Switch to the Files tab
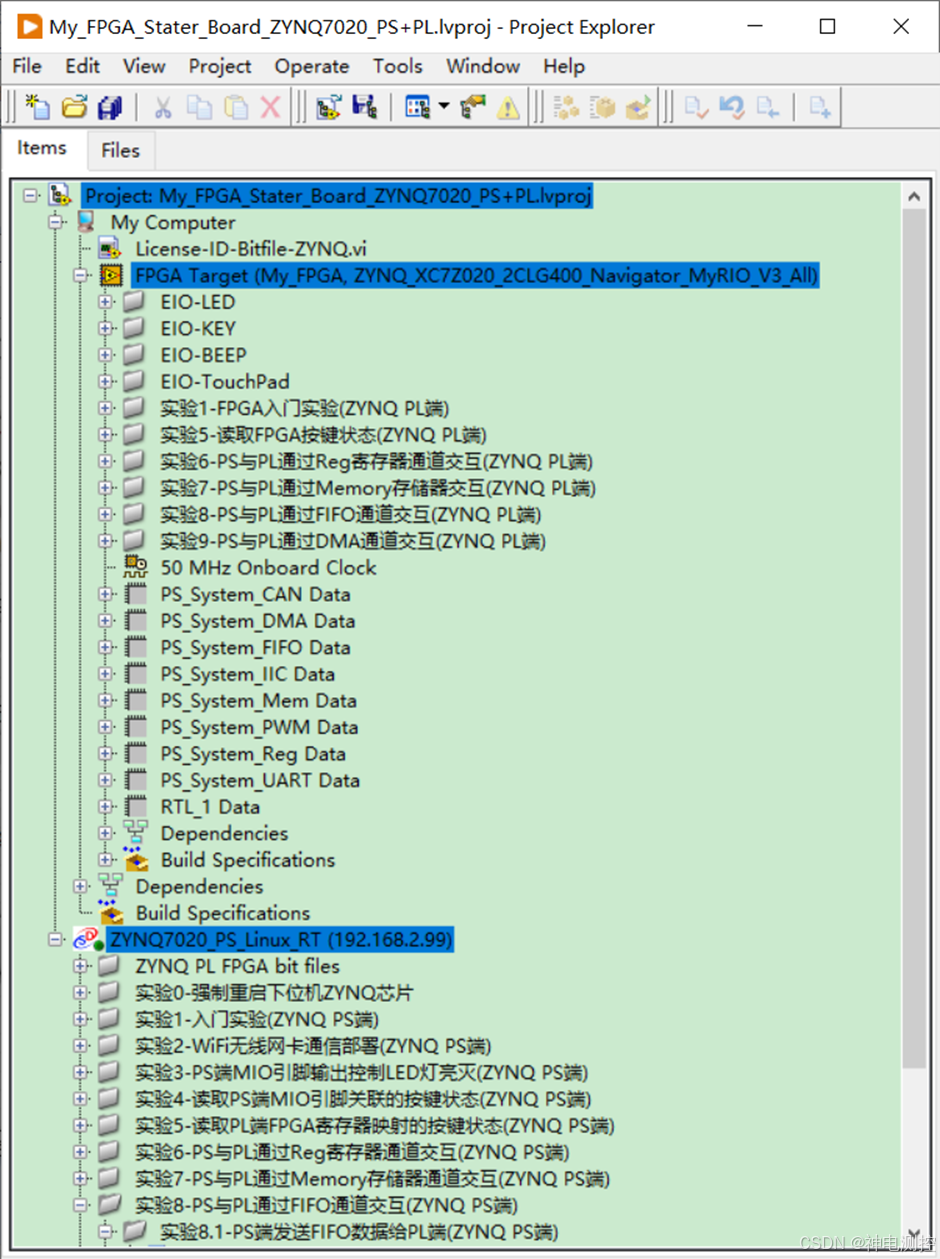940x1259 pixels. pos(120,151)
